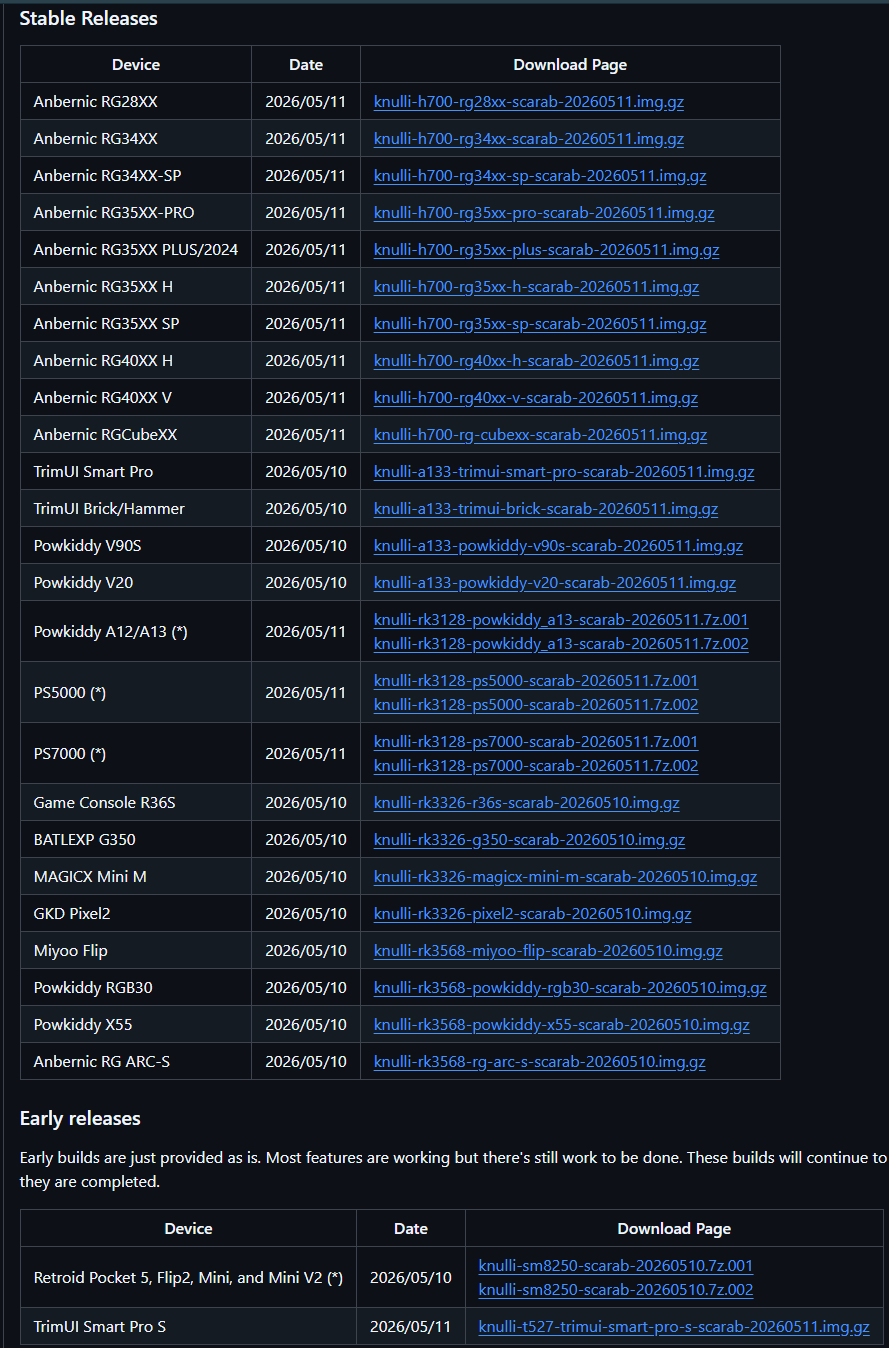Click knulli-rk3128-ps7000-scarab 7z.002 link

coord(536,765)
